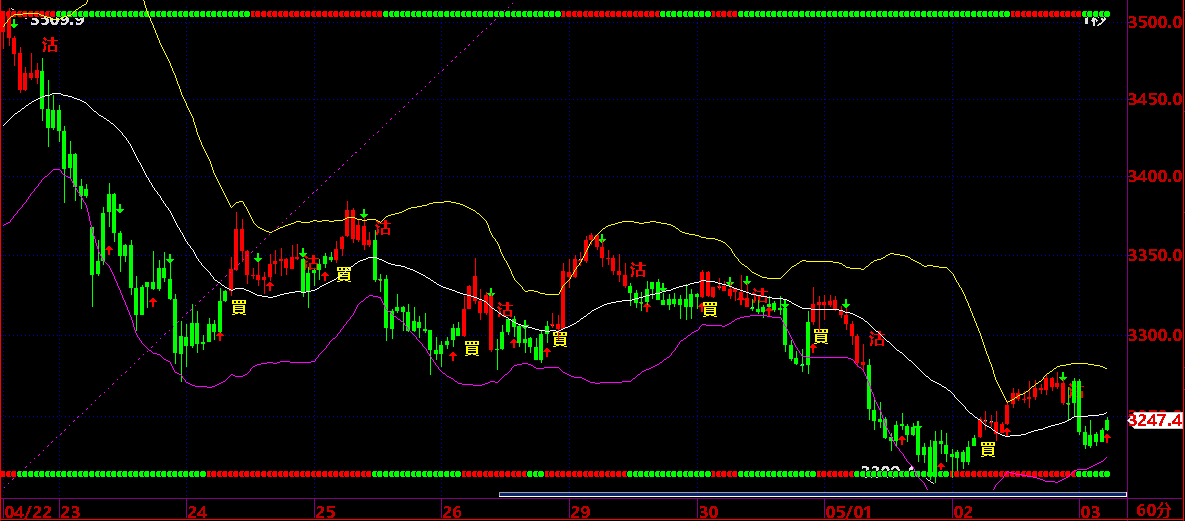Click the 3500.0 price axis label
The height and width of the screenshot is (521, 1185).
1154,23
